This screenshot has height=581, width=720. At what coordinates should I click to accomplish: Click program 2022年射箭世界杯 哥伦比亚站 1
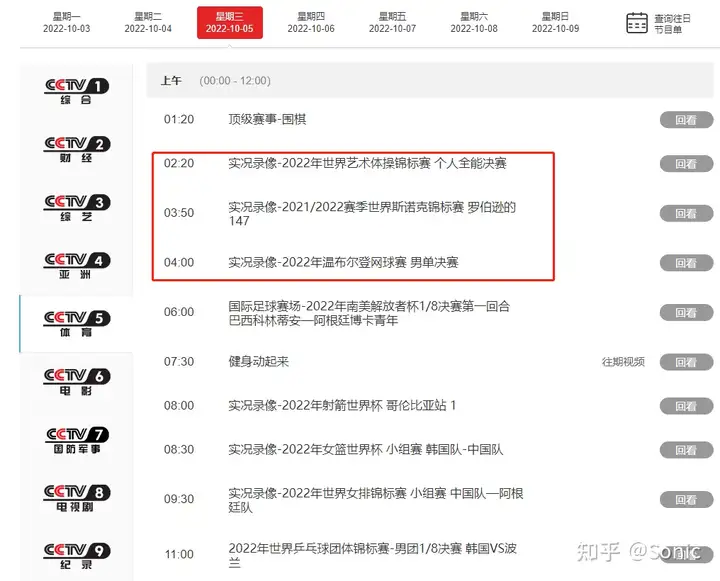[342, 405]
